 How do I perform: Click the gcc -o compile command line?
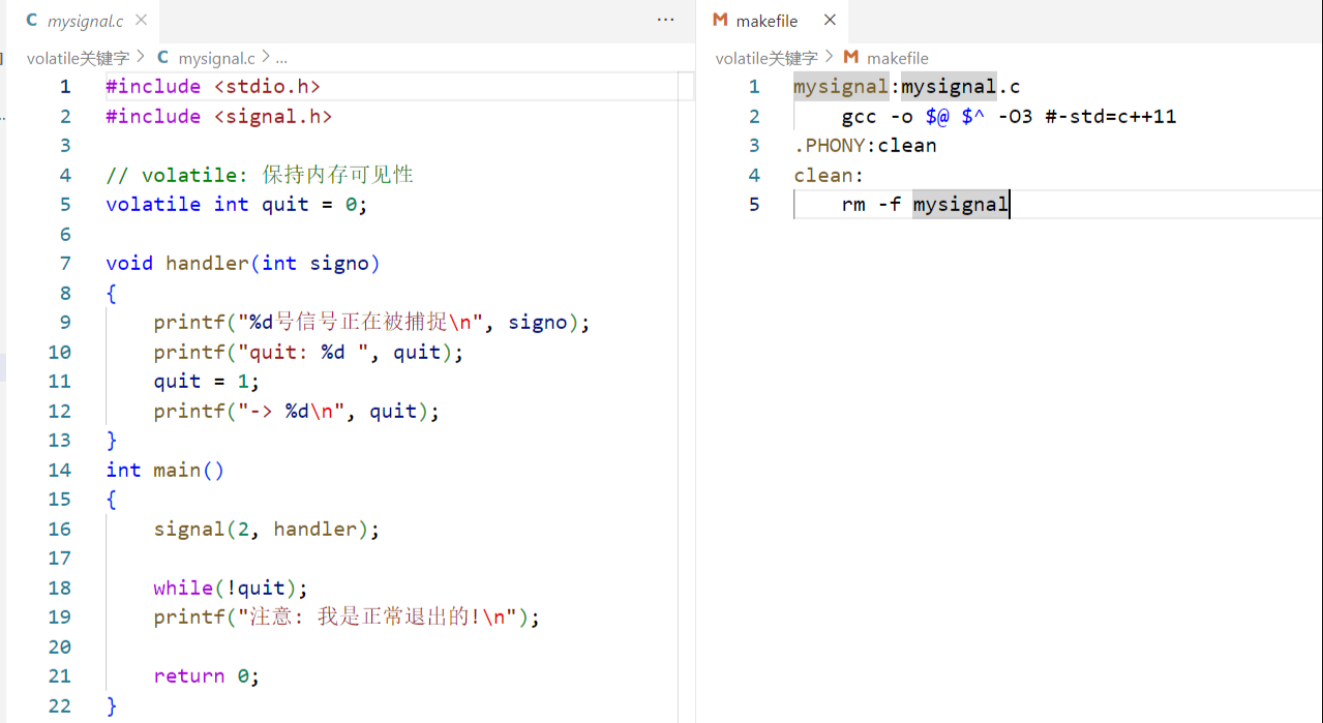(x=1009, y=116)
